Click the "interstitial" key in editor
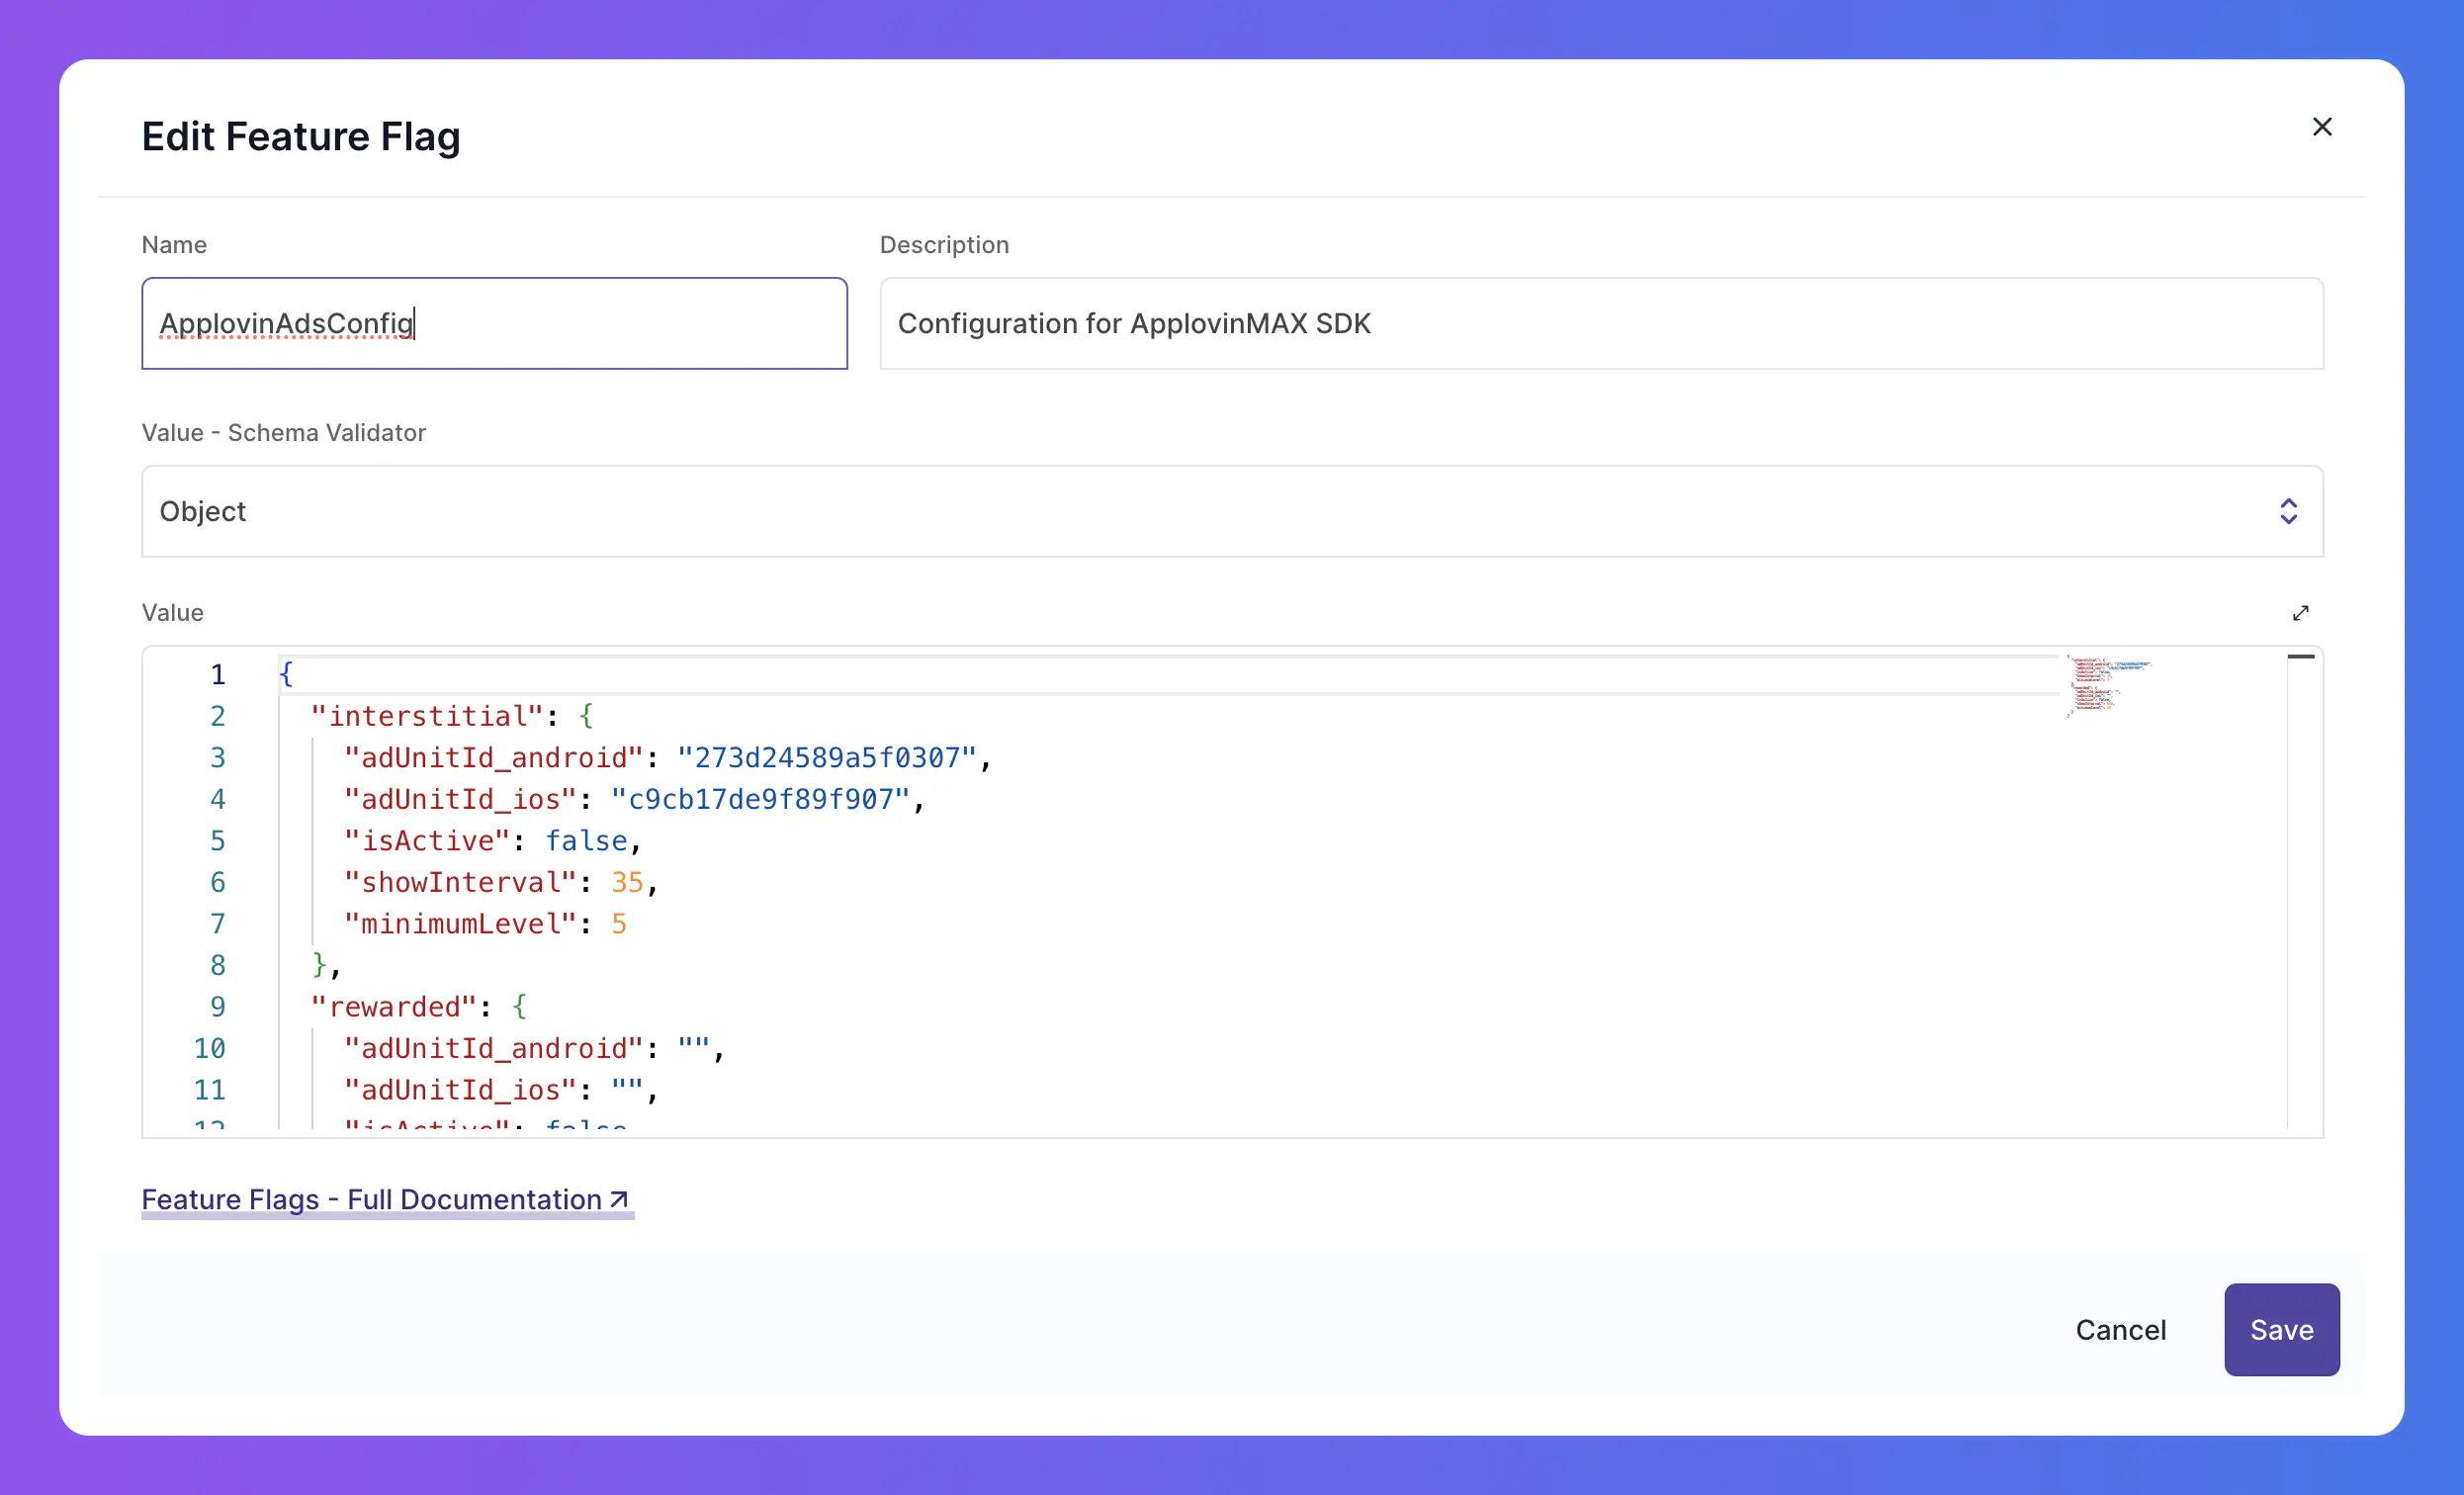 click(x=427, y=716)
